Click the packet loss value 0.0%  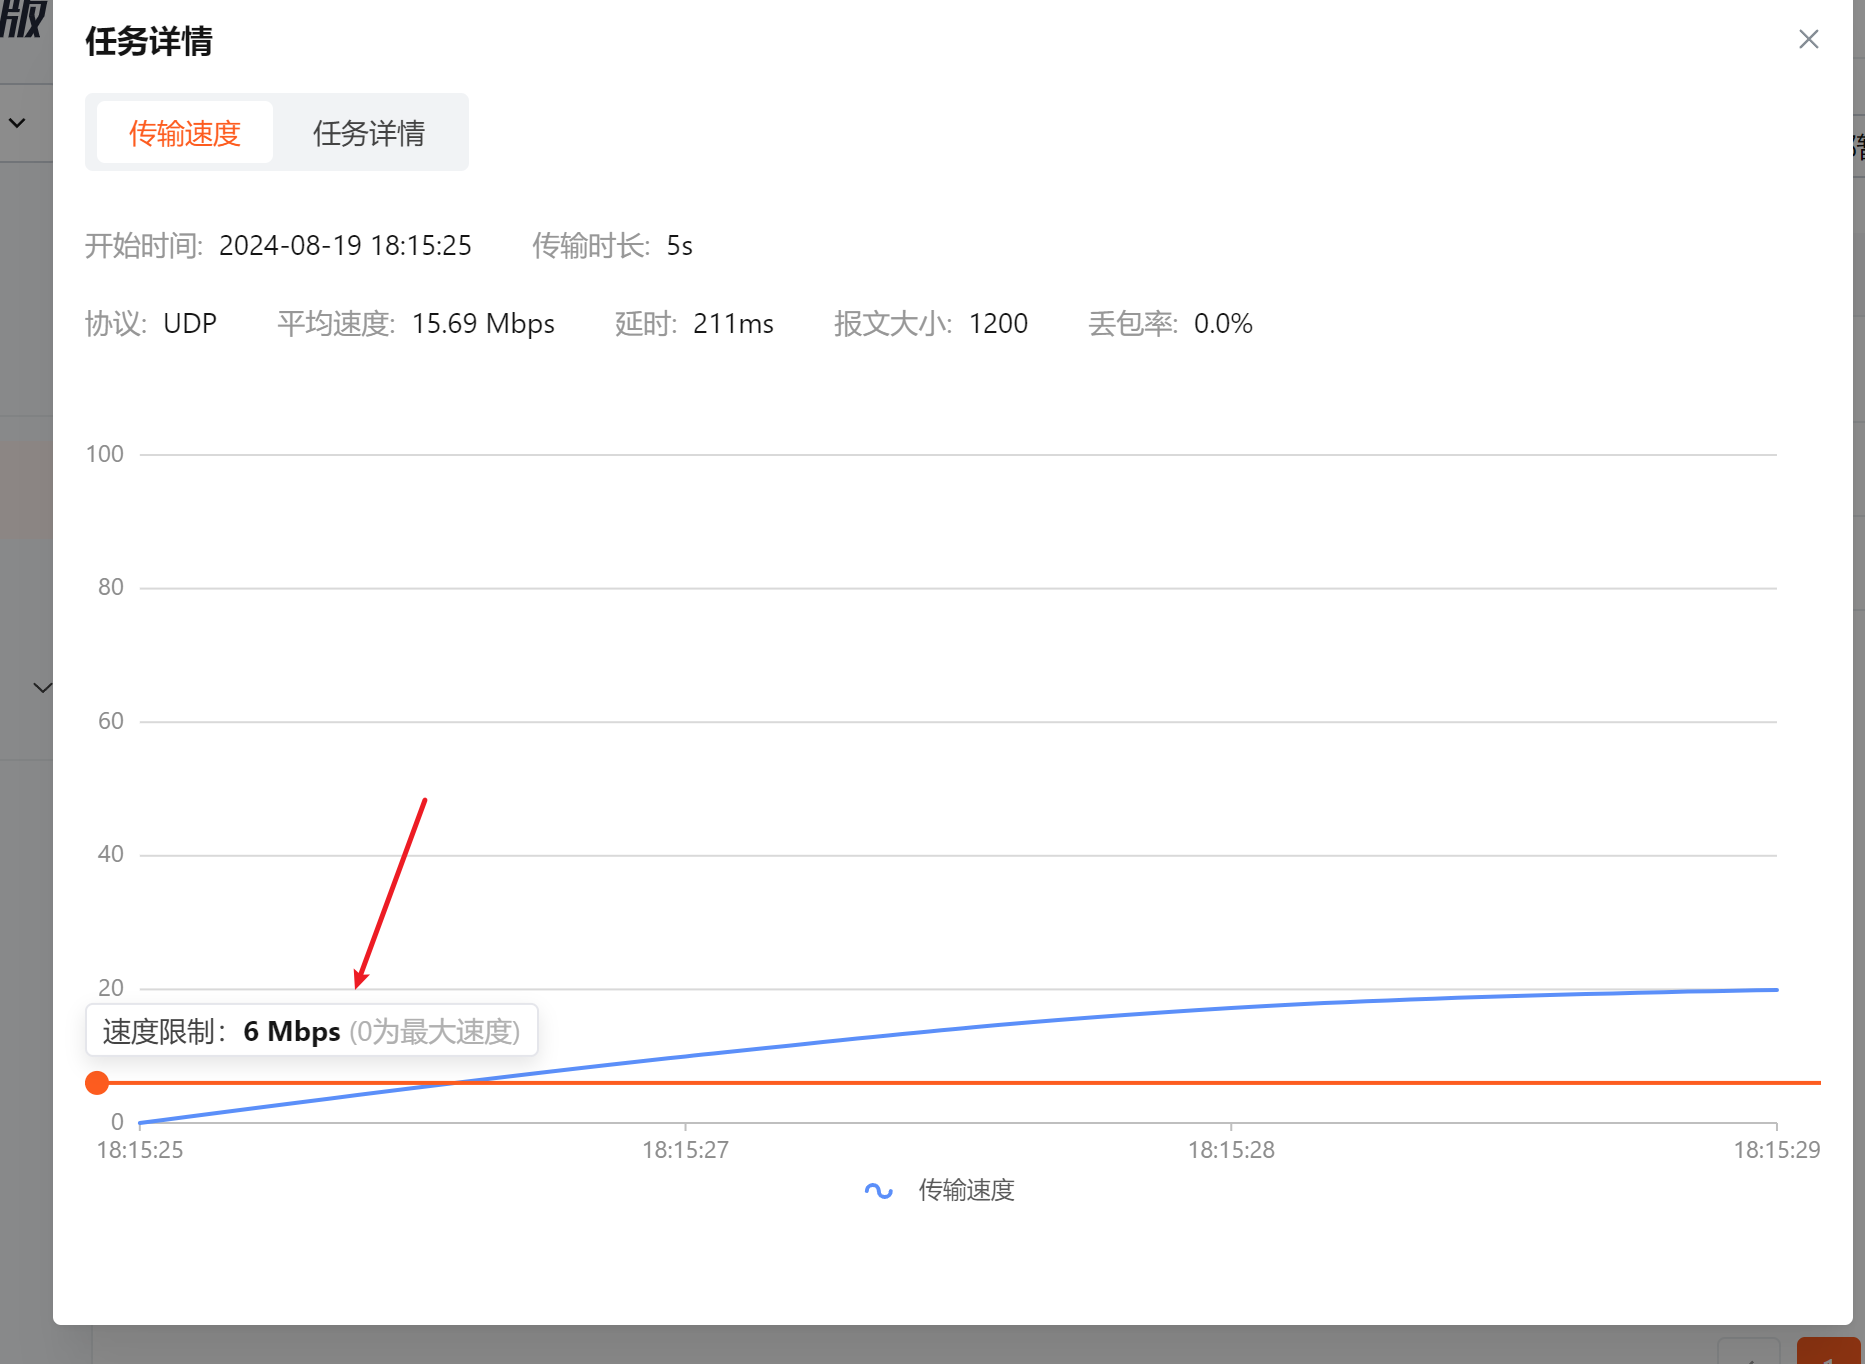pyautogui.click(x=1223, y=324)
